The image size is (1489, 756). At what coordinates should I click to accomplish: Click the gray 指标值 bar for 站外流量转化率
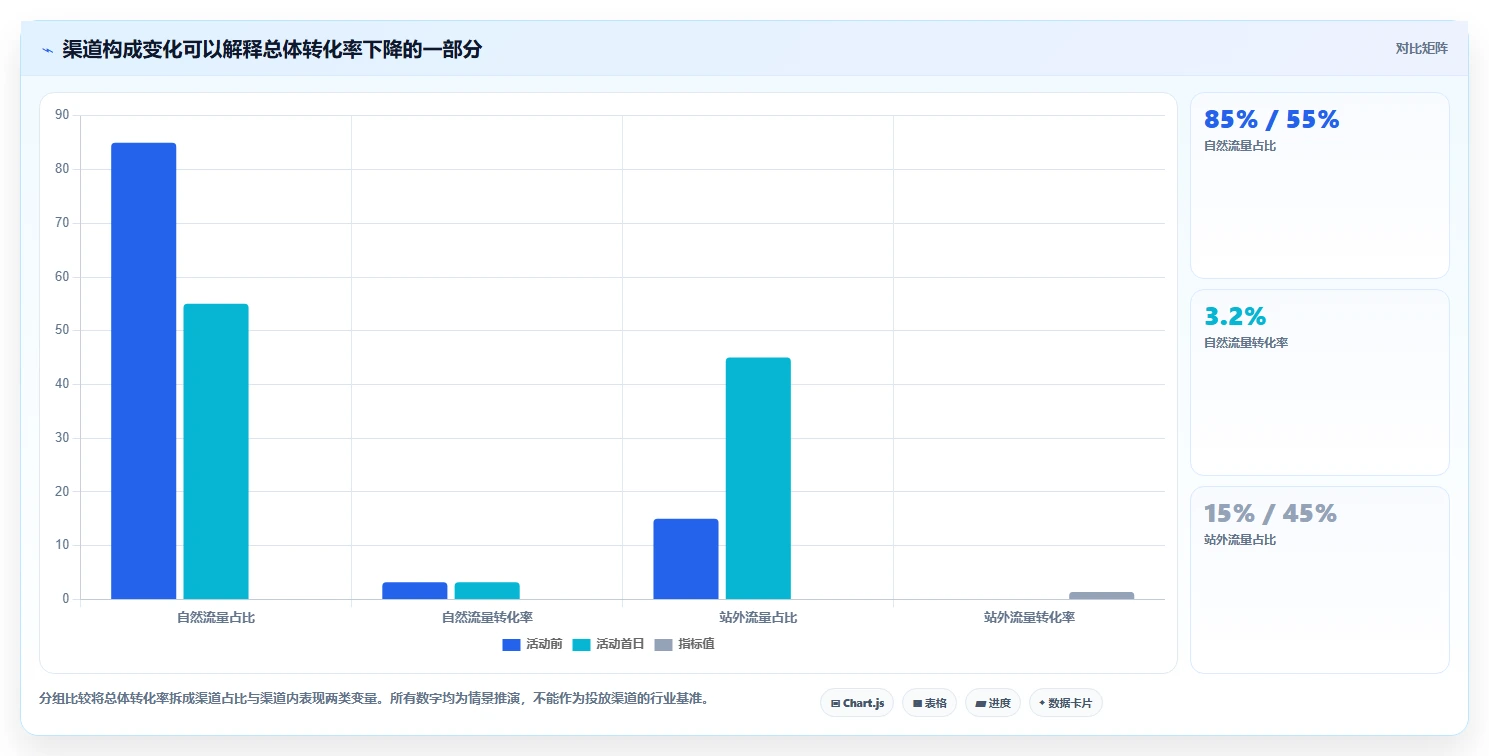[1101, 596]
